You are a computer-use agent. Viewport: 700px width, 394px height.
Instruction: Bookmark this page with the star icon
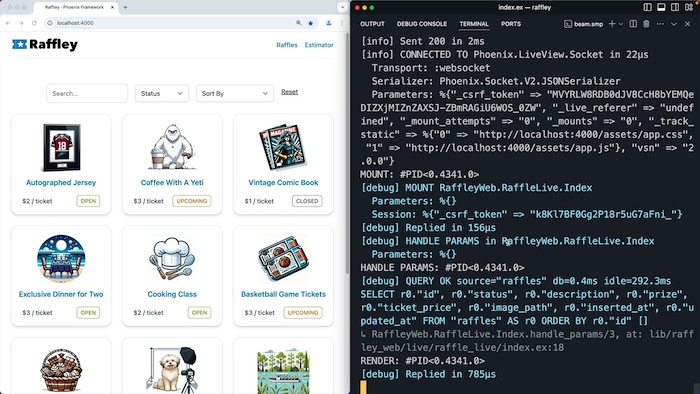(311, 23)
